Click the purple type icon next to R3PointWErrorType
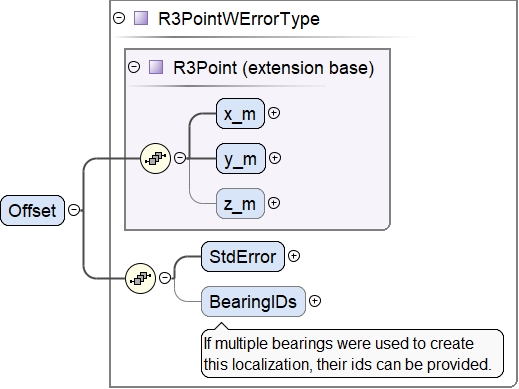Screen dimensions: 519x389 (x=141, y=18)
